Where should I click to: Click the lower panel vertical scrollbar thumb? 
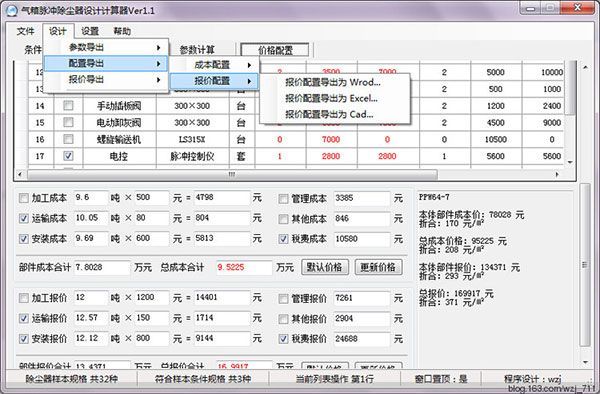click(584, 265)
